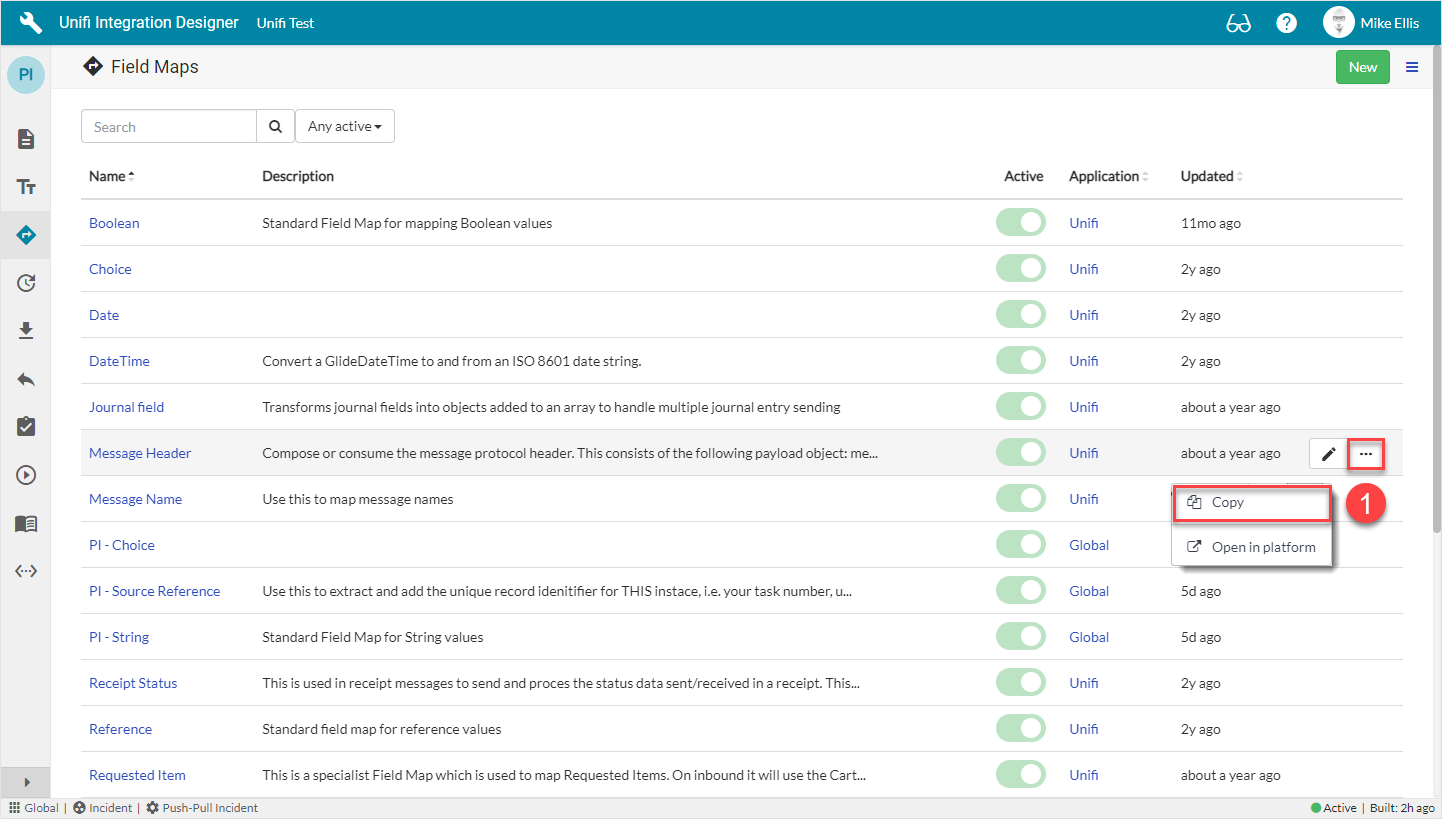Screen dimensions: 1442x819
Task: Click the pencil edit icon on Message Header row
Action: point(1328,454)
